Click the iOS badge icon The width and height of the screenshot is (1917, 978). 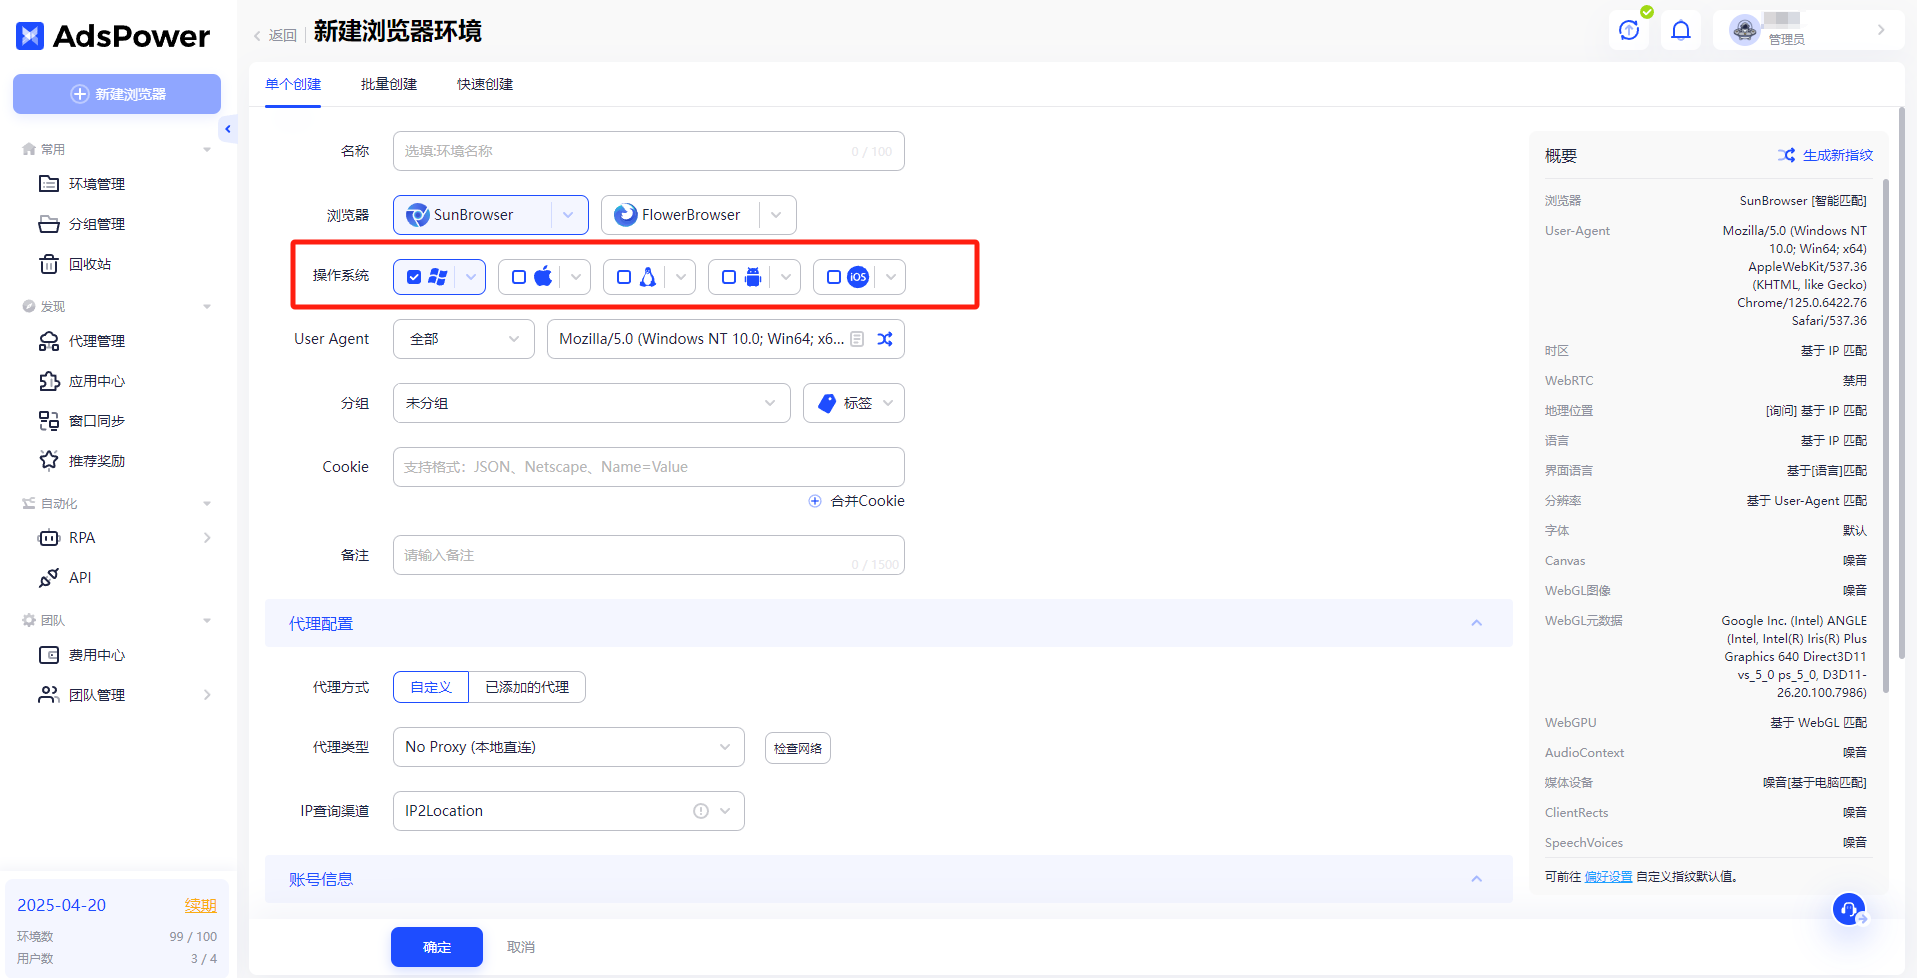[x=858, y=277]
